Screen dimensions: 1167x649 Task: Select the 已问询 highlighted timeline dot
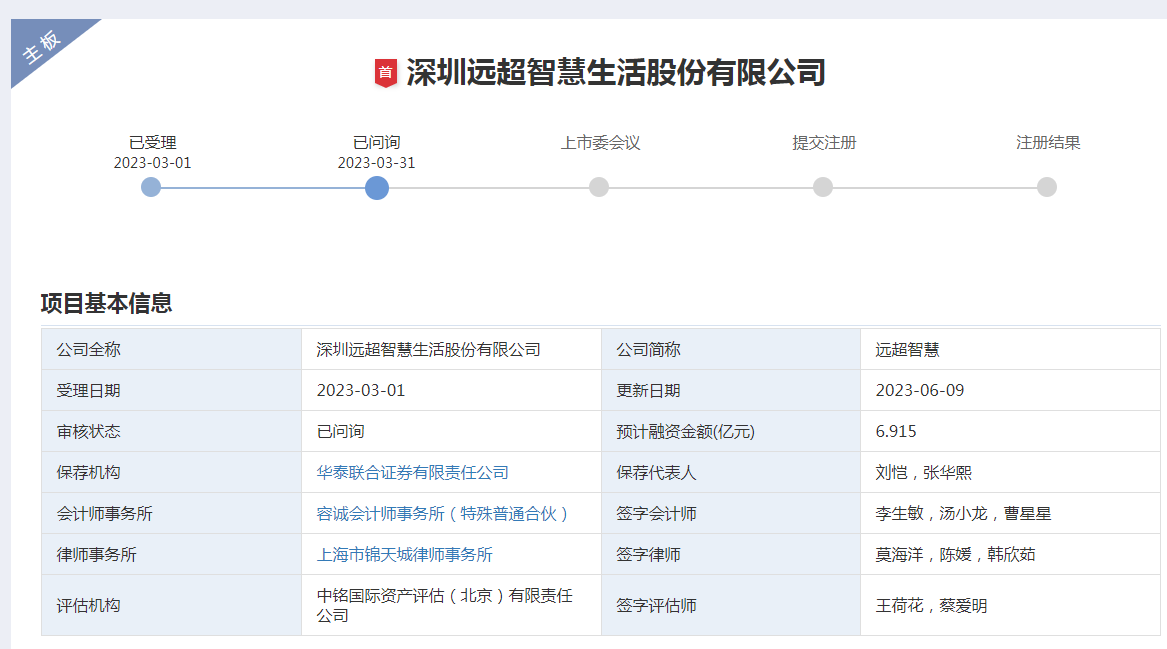pyautogui.click(x=376, y=187)
